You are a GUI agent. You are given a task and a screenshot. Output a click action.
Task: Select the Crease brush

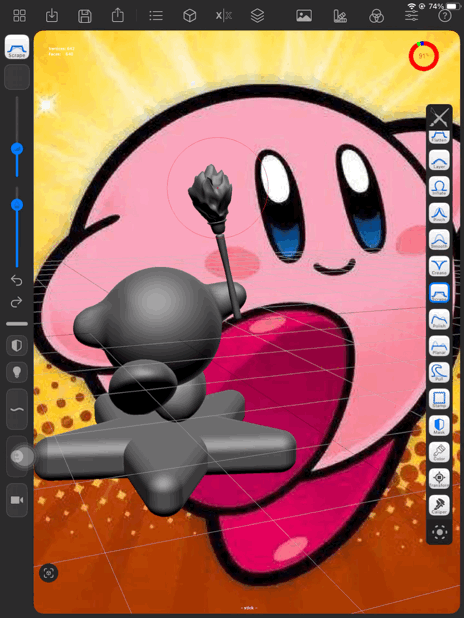[439, 266]
